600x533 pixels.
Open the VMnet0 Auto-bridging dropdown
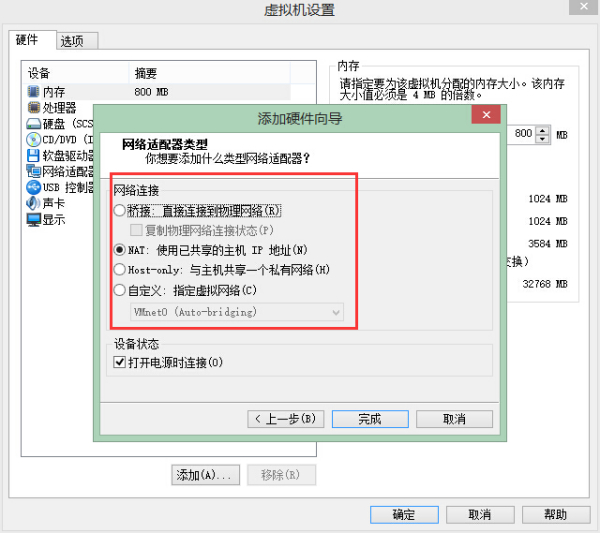click(x=237, y=312)
